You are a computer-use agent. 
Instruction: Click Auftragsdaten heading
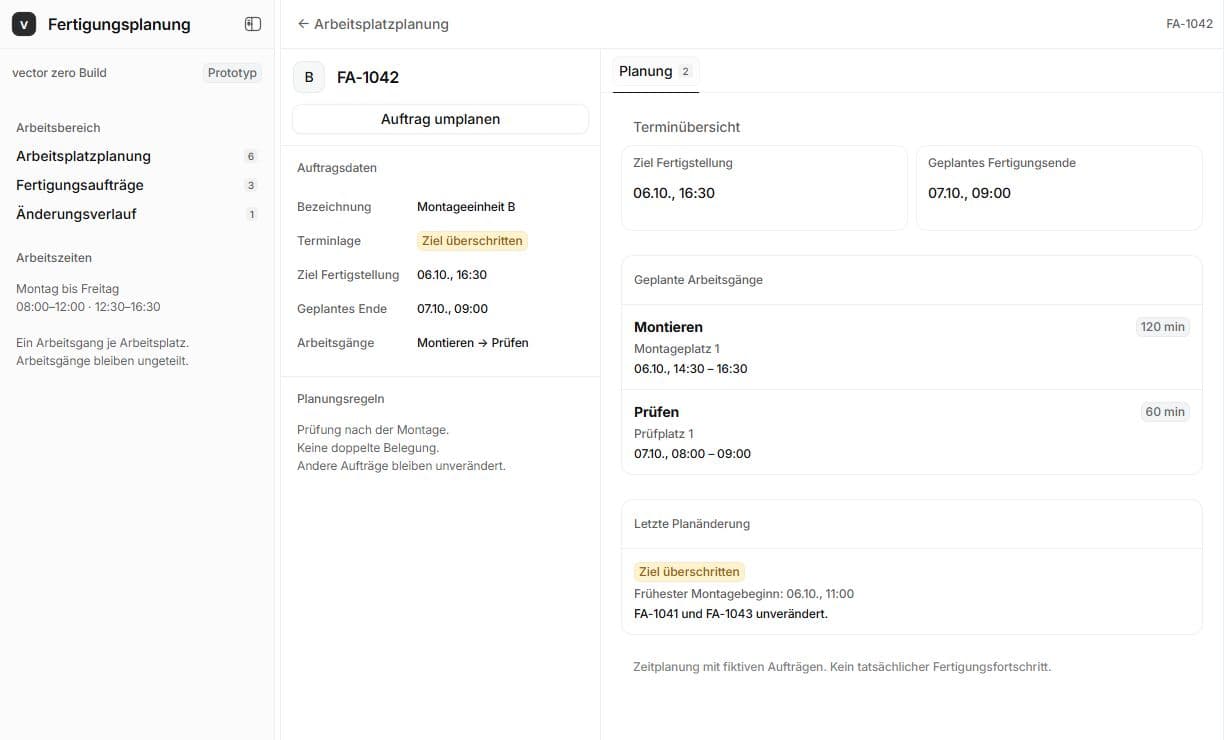click(337, 168)
